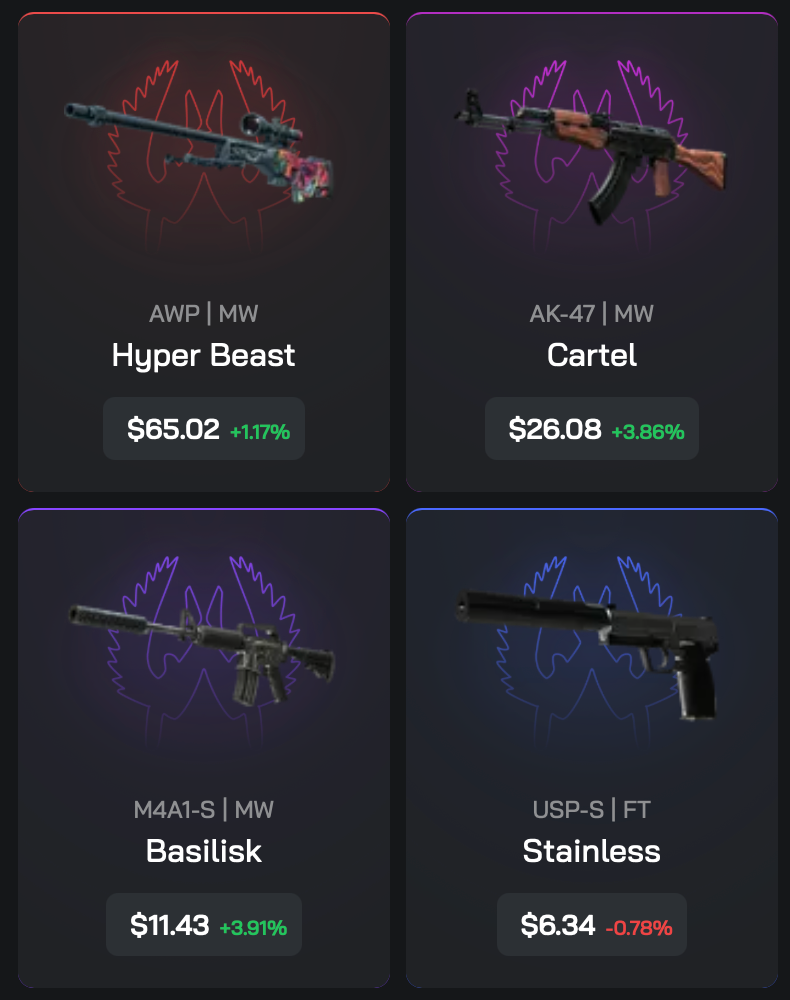Click the USP-S | FT label
This screenshot has width=790, height=1000.
[x=592, y=809]
